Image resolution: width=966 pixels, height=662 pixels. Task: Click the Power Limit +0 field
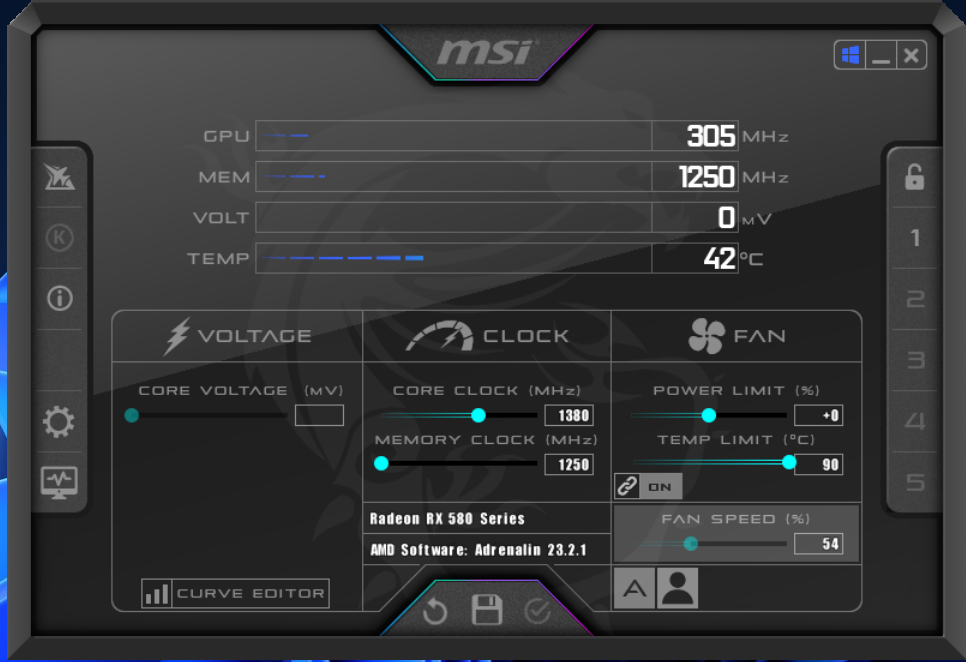coord(818,415)
